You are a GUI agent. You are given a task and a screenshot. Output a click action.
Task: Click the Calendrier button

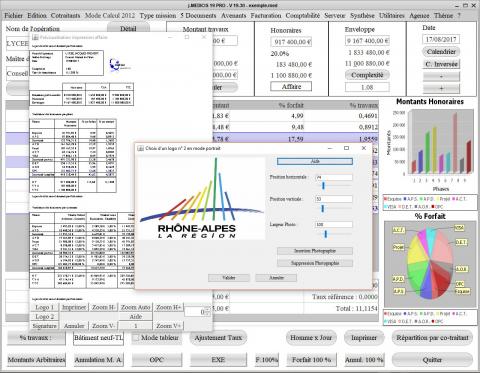[441, 52]
